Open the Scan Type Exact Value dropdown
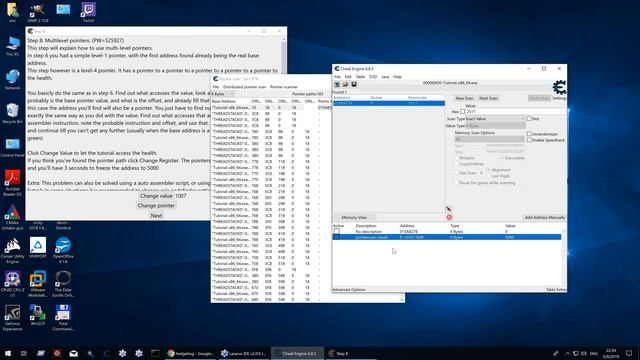 coord(495,118)
